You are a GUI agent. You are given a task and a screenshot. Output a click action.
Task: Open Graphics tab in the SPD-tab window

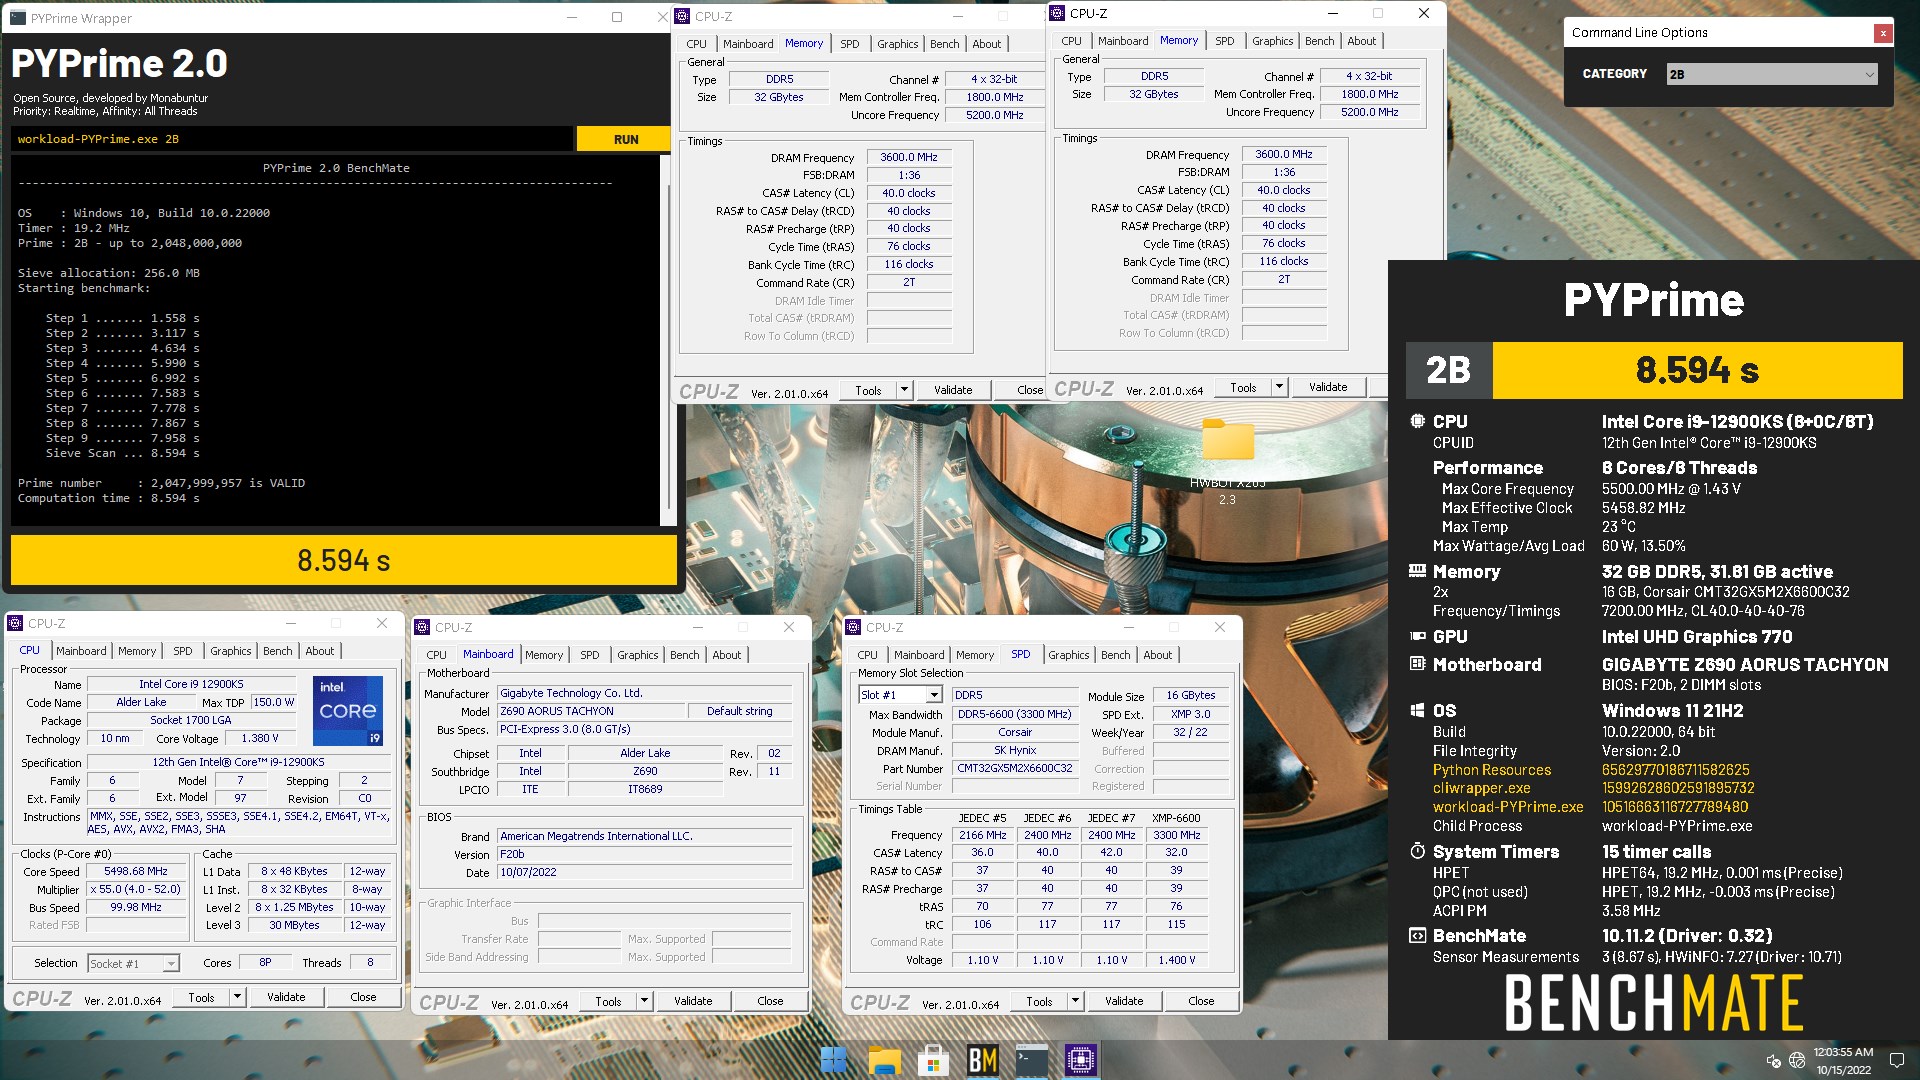1068,655
